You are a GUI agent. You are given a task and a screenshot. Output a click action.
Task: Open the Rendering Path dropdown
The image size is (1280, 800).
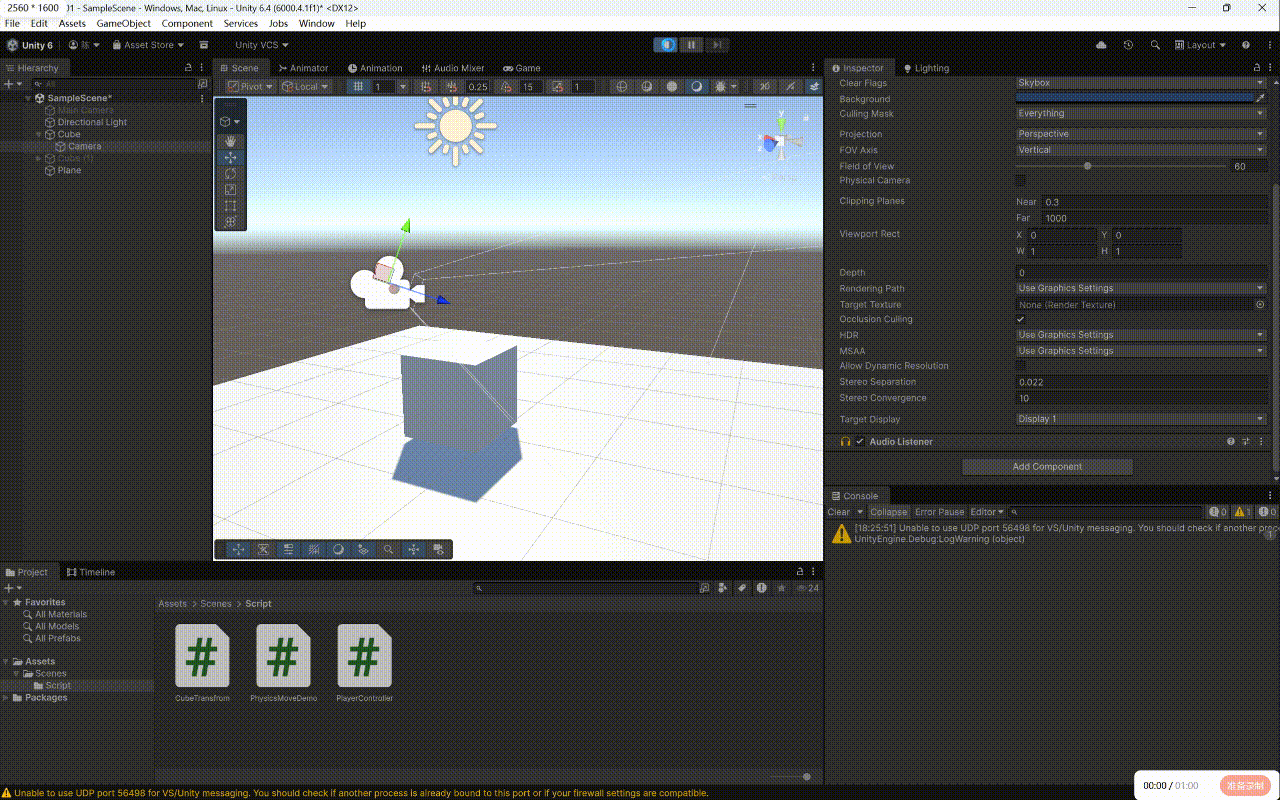tap(1141, 288)
